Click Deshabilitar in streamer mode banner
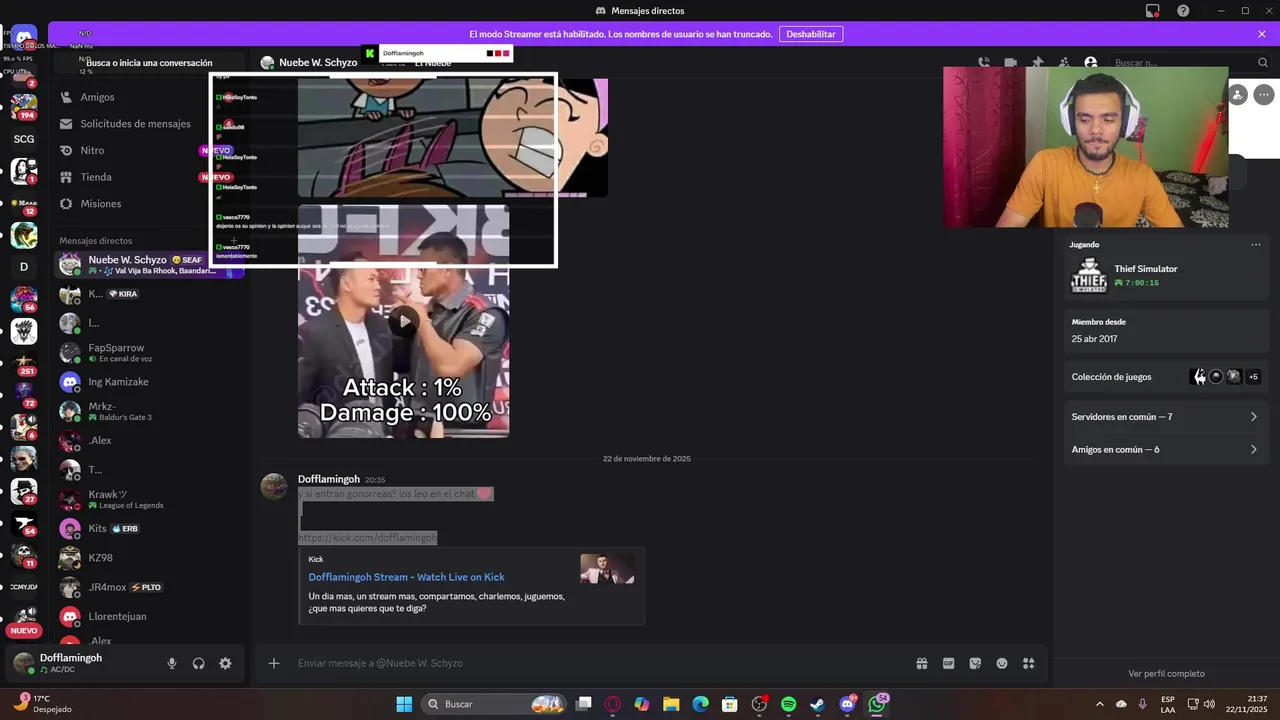 (x=811, y=34)
